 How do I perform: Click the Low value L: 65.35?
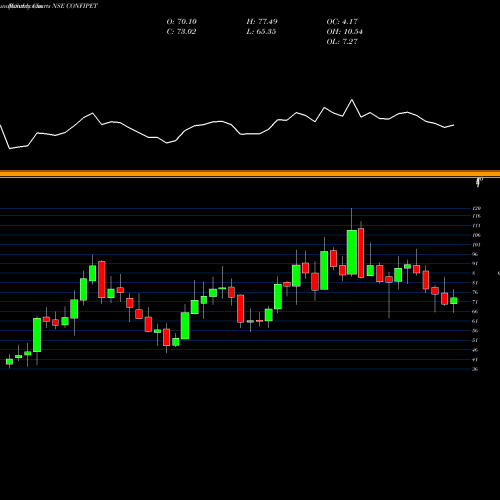point(261,32)
